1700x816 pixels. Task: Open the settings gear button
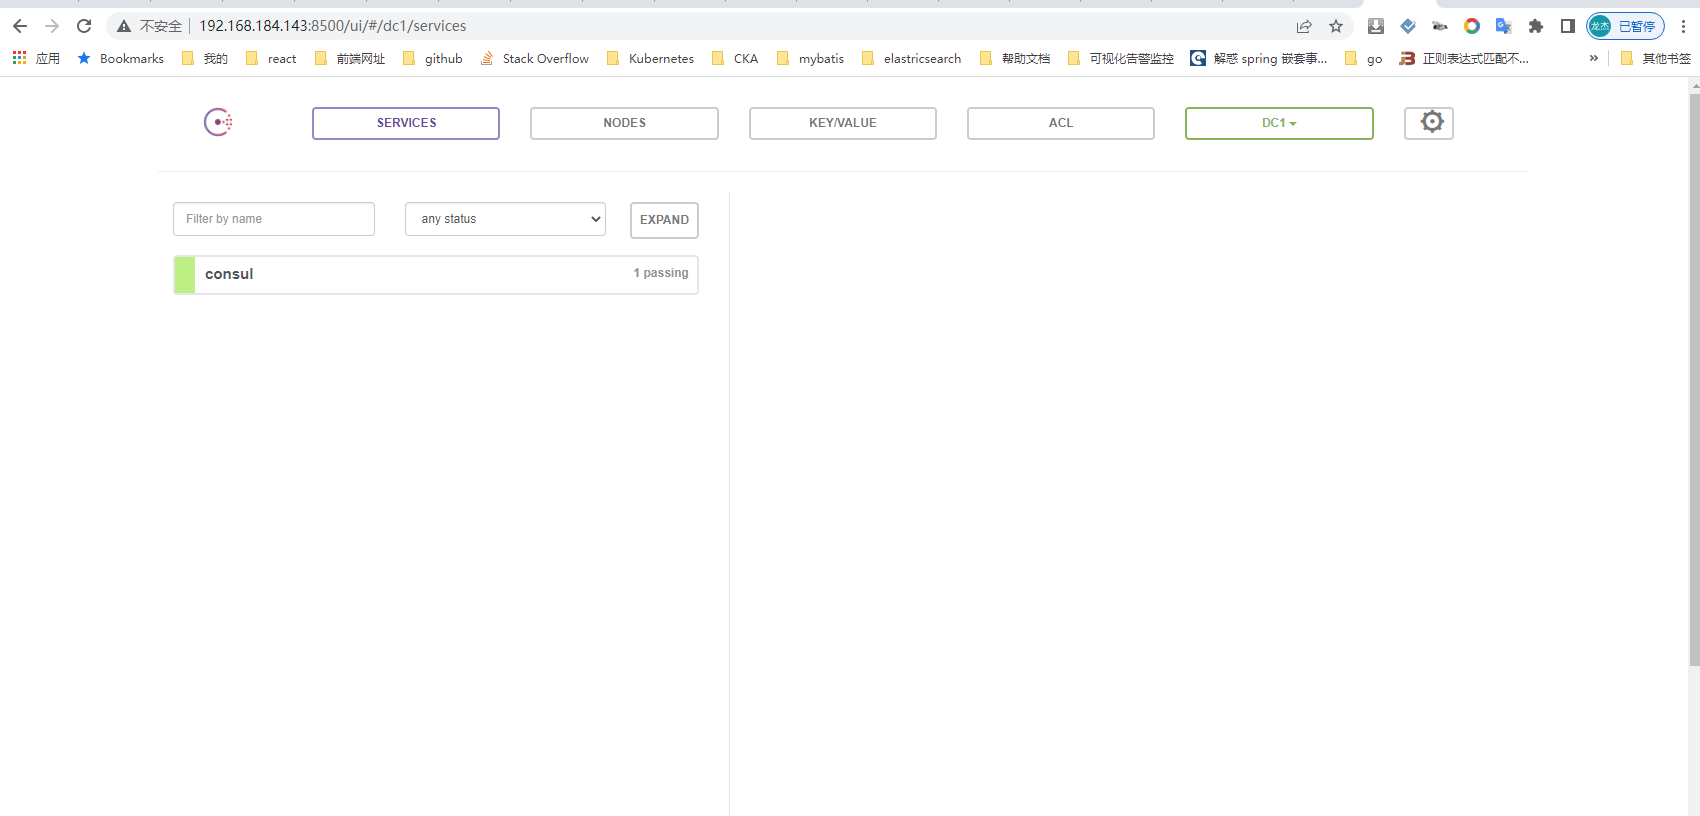tap(1429, 123)
